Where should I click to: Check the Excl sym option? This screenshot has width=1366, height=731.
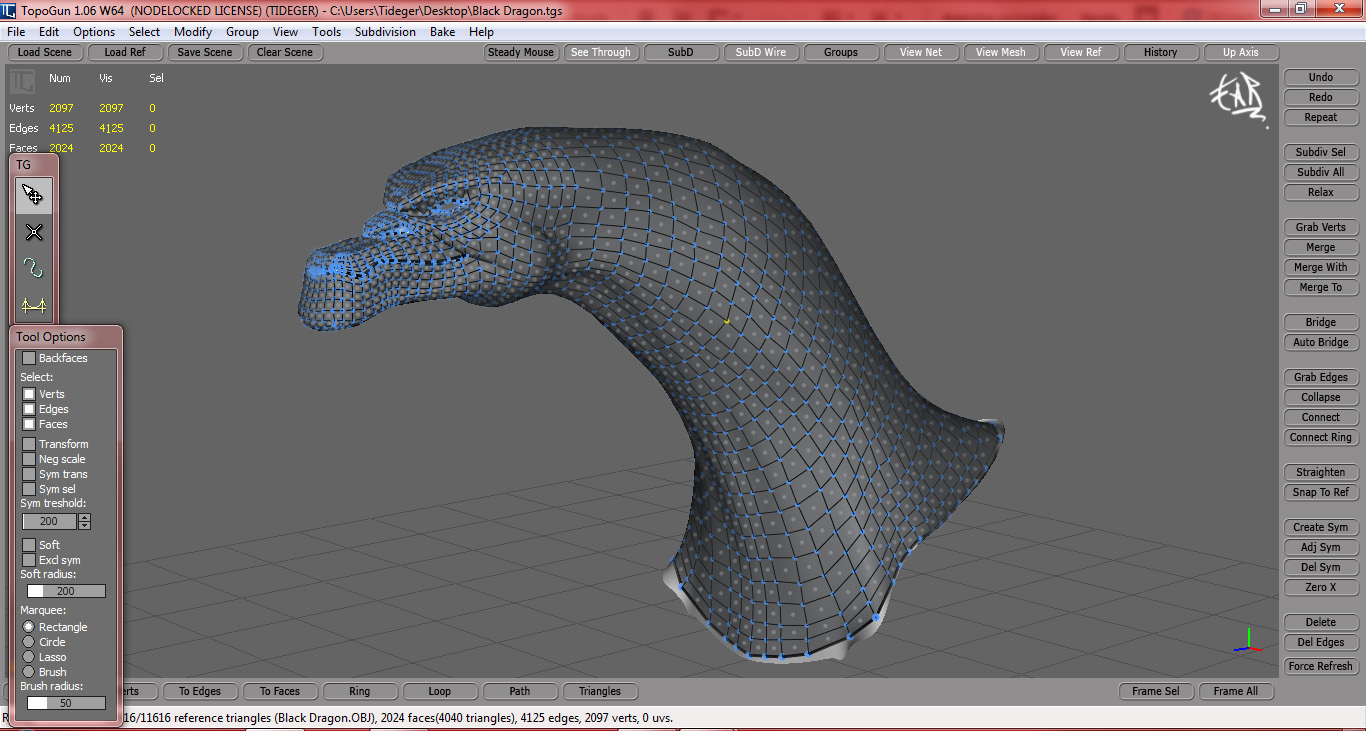(x=29, y=560)
